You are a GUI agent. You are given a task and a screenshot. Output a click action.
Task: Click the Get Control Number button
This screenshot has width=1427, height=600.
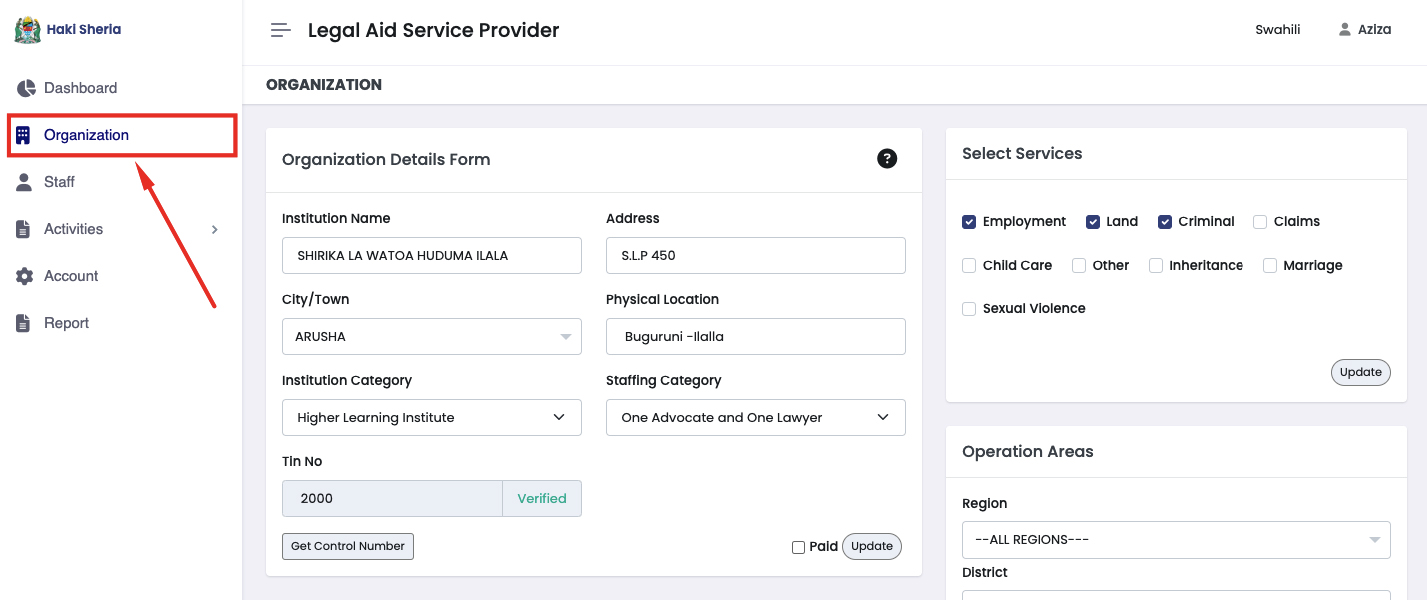click(347, 546)
